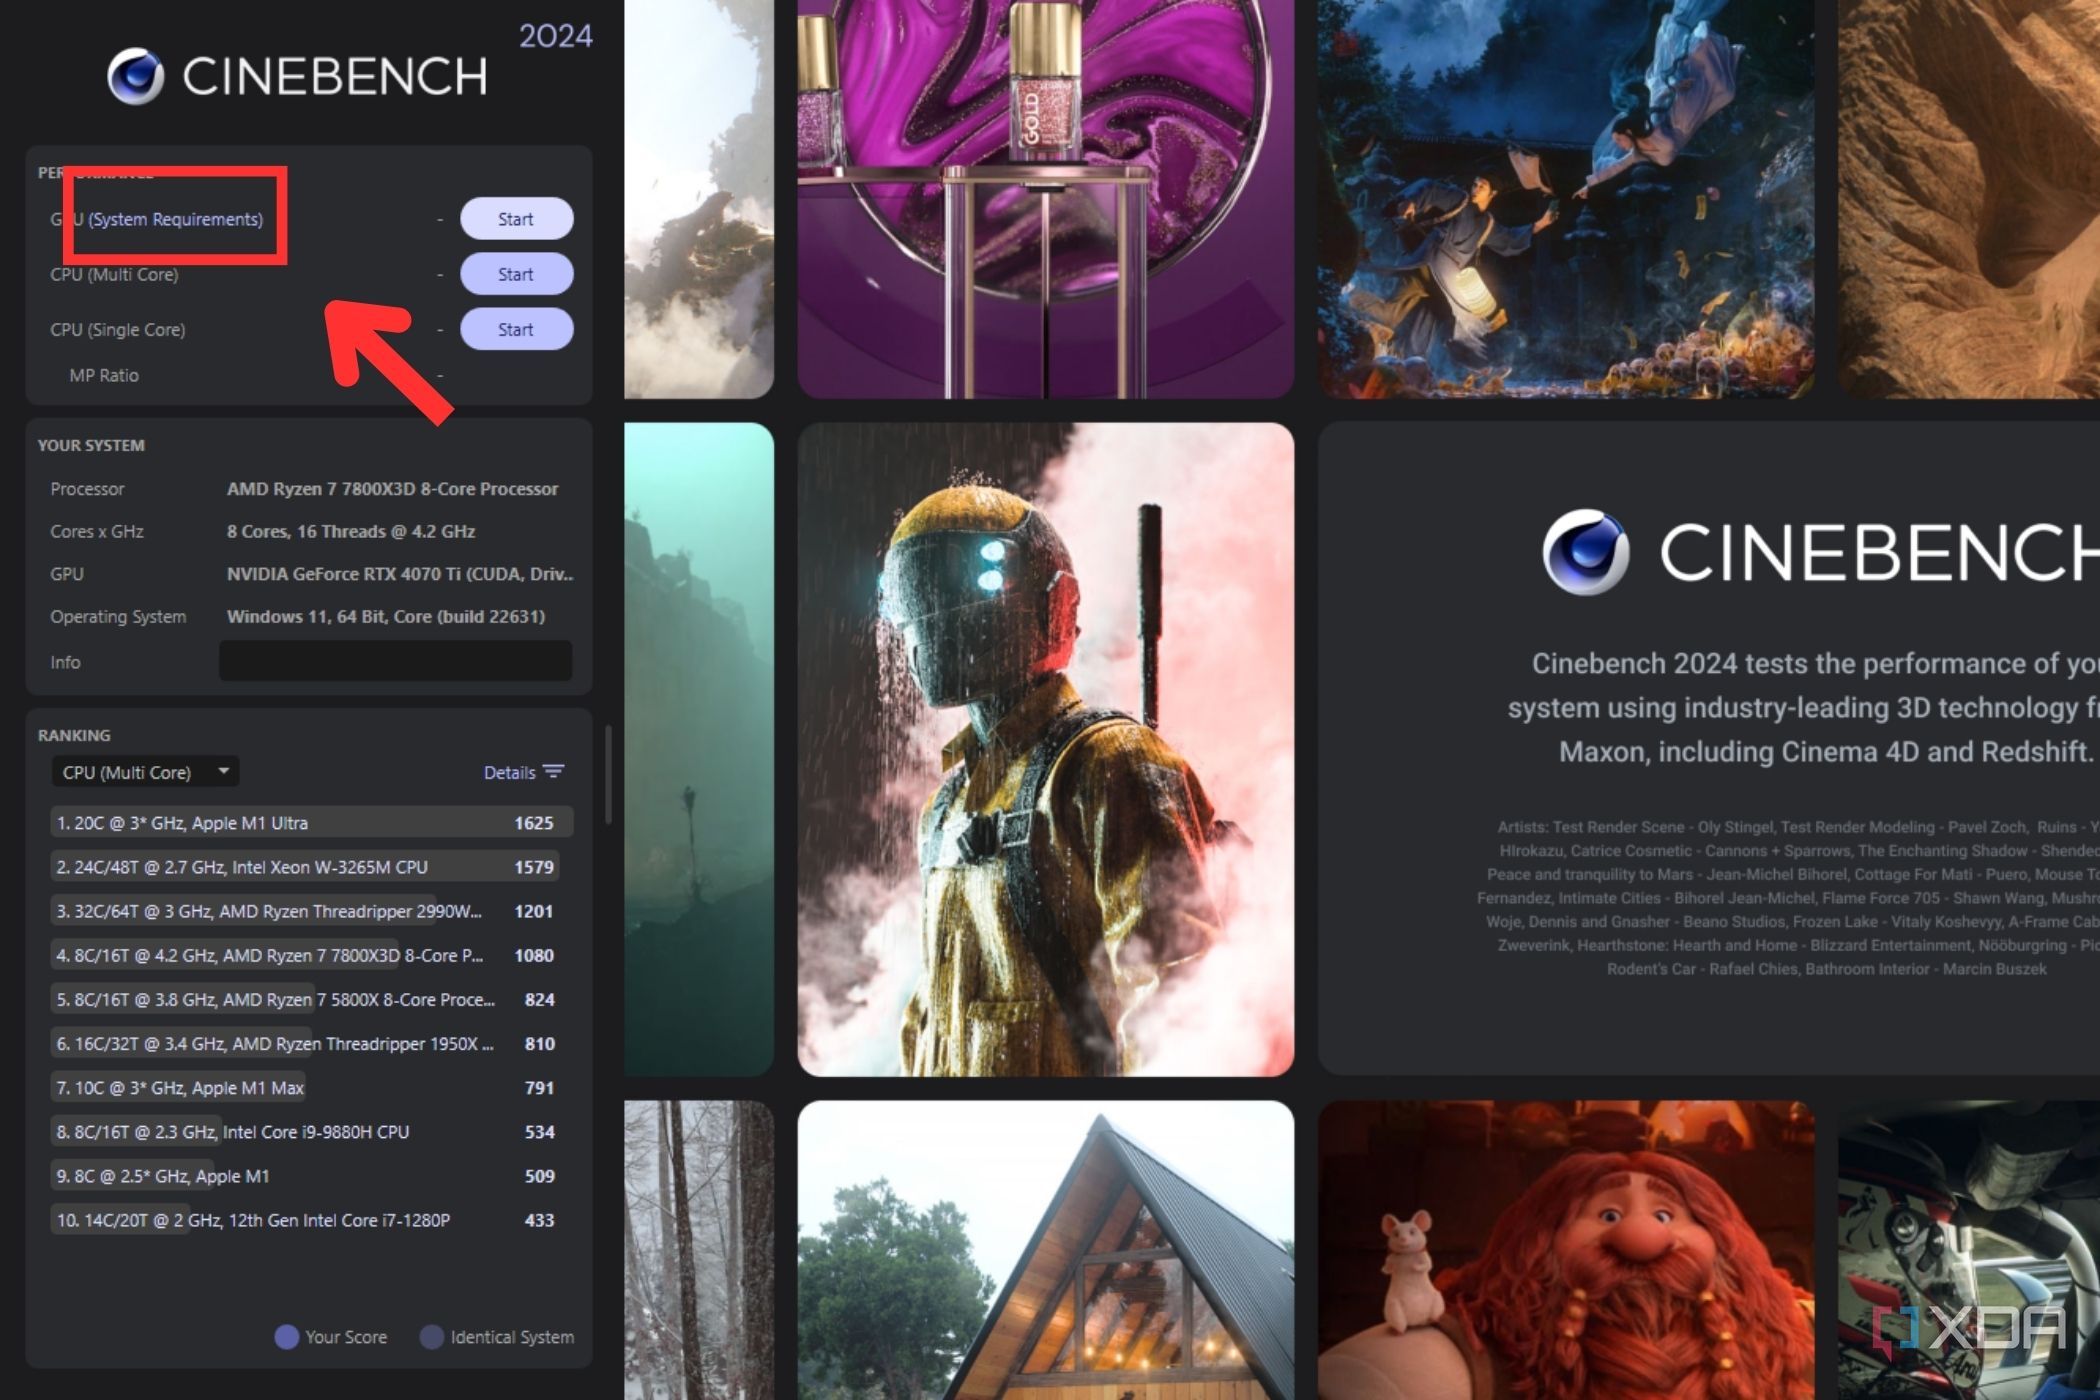The height and width of the screenshot is (1400, 2100).
Task: Click the sidebar vertical scrollbar
Action: pyautogui.click(x=608, y=775)
